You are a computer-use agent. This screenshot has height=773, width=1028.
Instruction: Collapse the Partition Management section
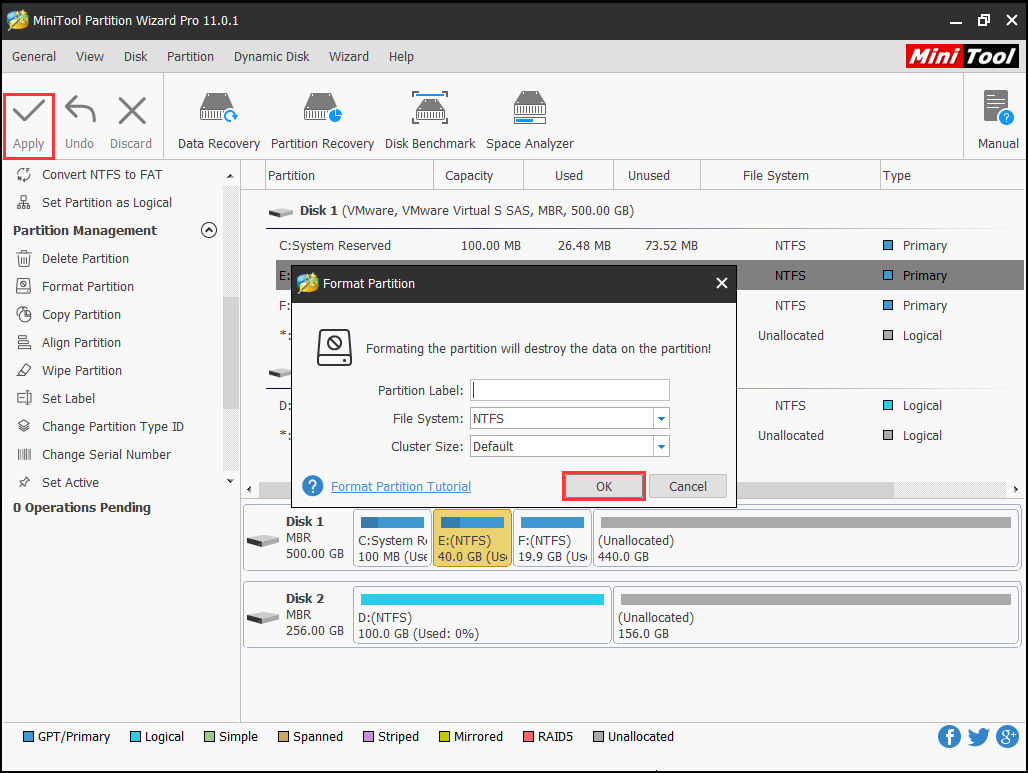coord(209,230)
